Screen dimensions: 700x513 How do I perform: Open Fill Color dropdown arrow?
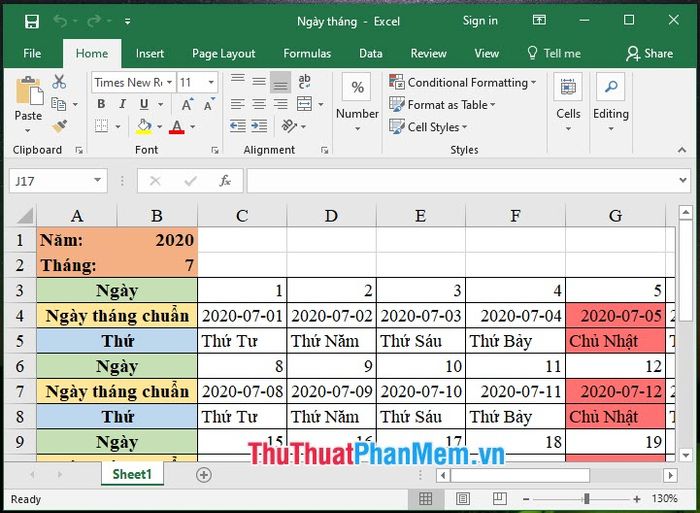[x=159, y=127]
